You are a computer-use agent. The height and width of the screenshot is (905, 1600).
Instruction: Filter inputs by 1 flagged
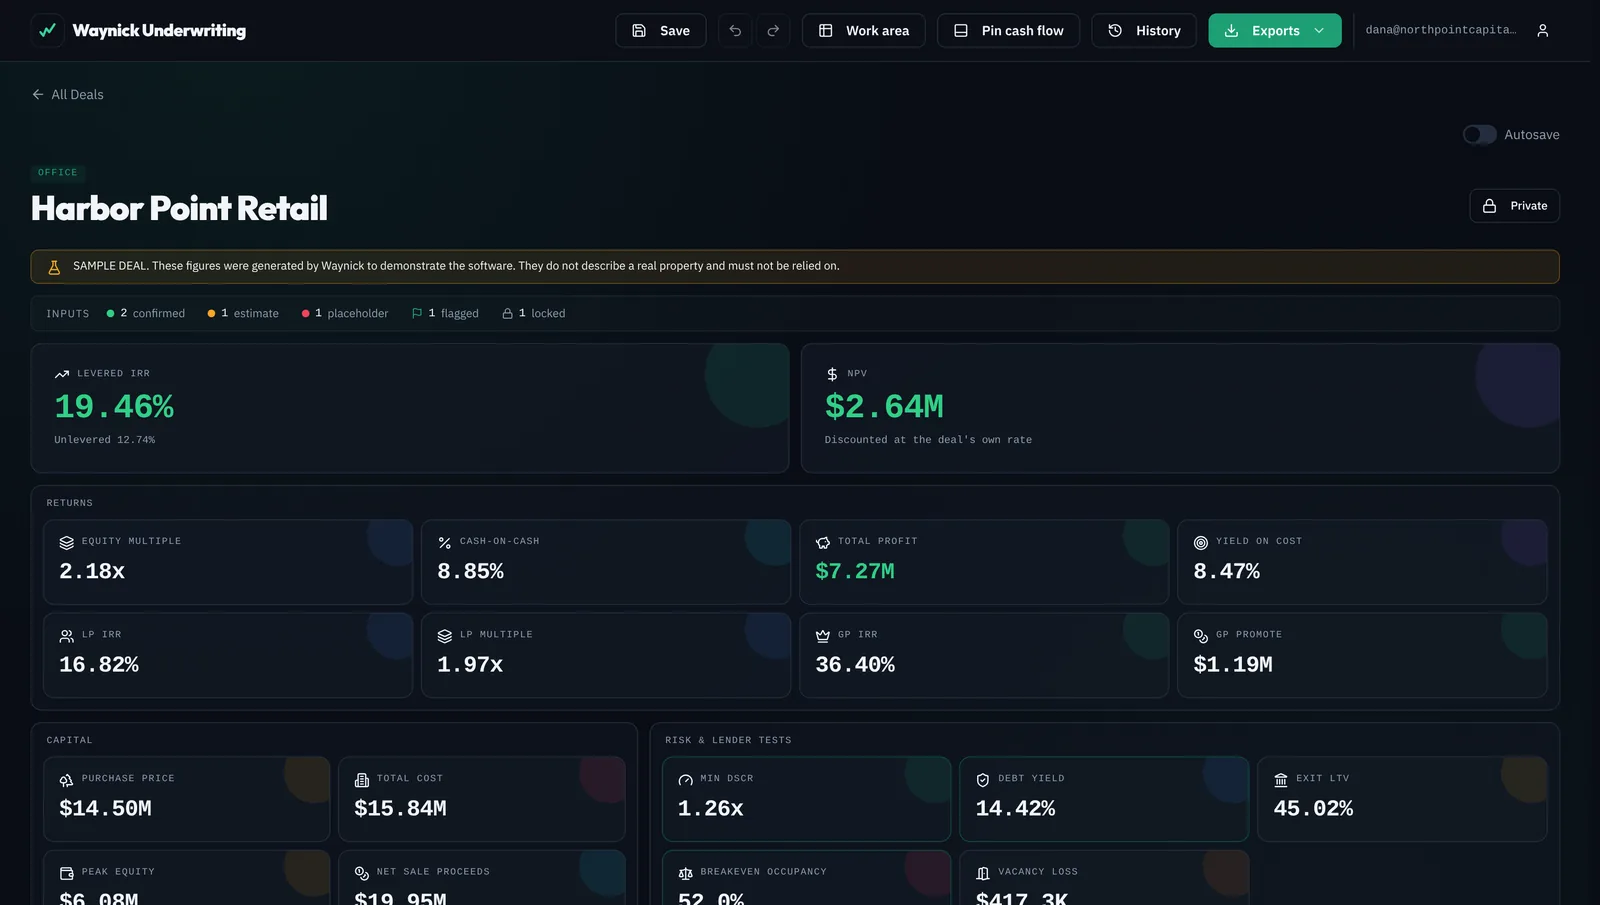[445, 314]
